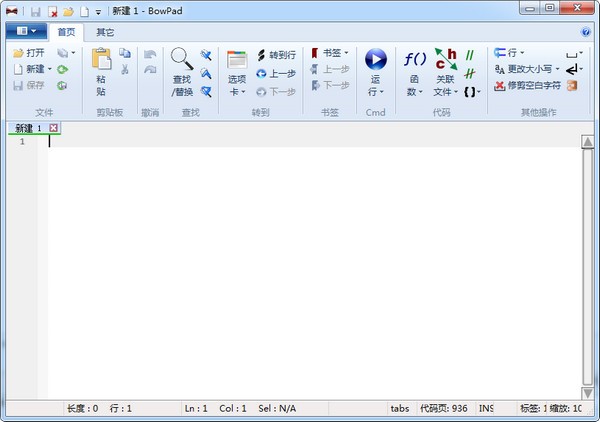Click 修剪空白字符 trim whitespace button
The height and width of the screenshot is (422, 600).
(528, 85)
